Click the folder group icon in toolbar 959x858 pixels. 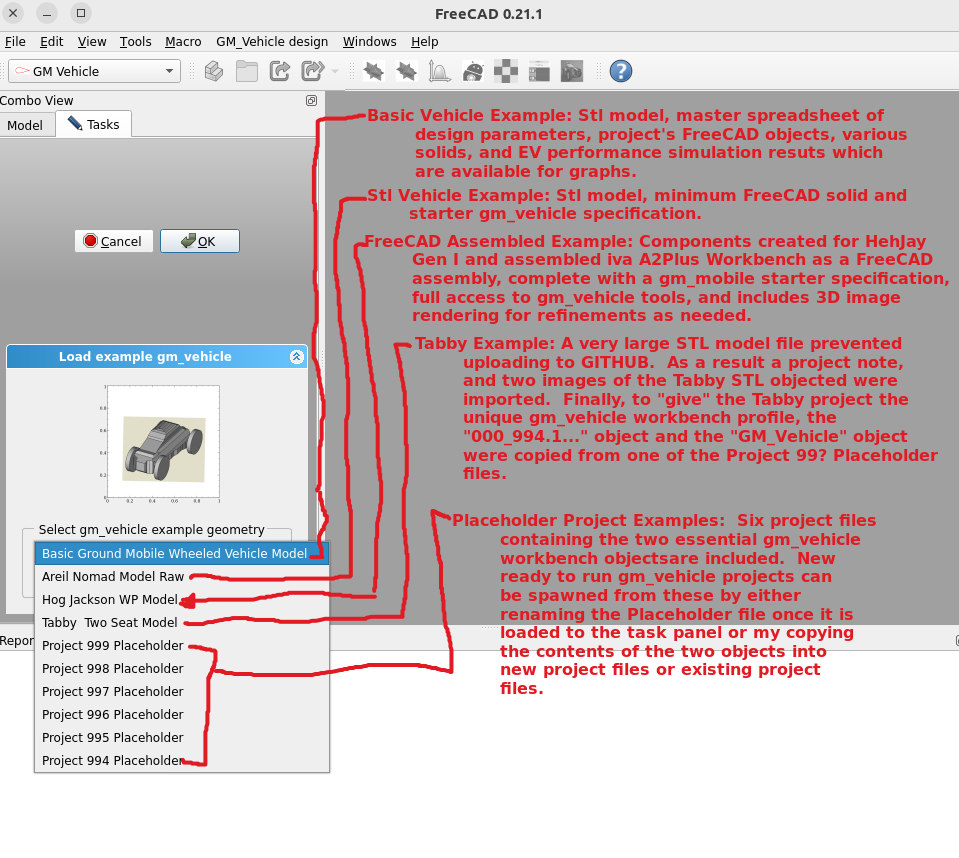pyautogui.click(x=246, y=71)
